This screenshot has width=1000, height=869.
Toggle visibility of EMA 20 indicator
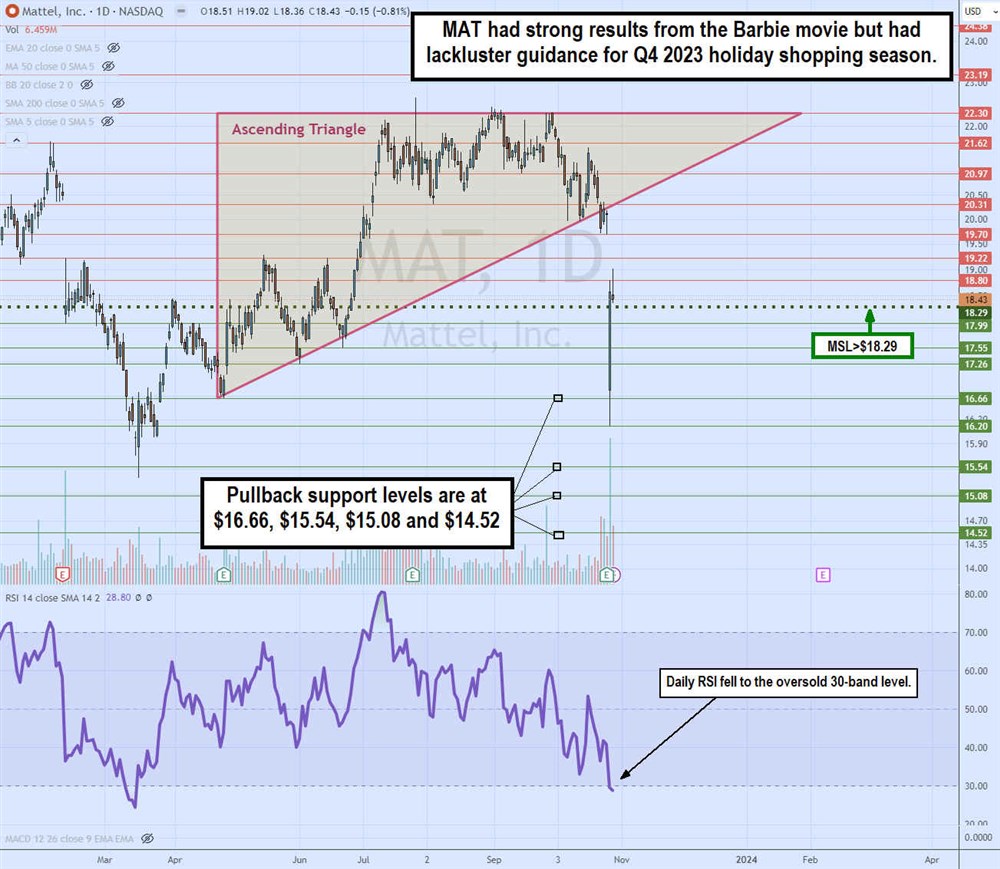[114, 48]
